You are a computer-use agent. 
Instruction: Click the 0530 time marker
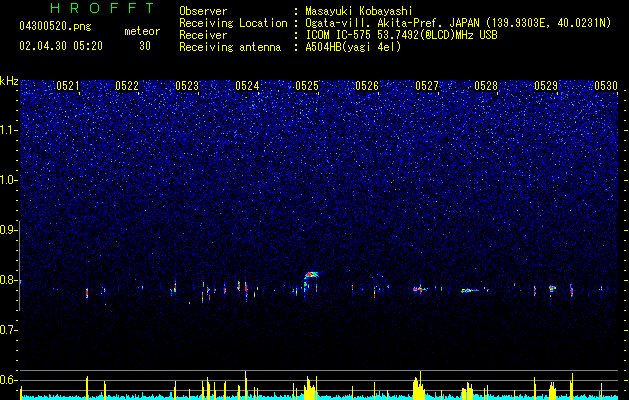coord(606,86)
